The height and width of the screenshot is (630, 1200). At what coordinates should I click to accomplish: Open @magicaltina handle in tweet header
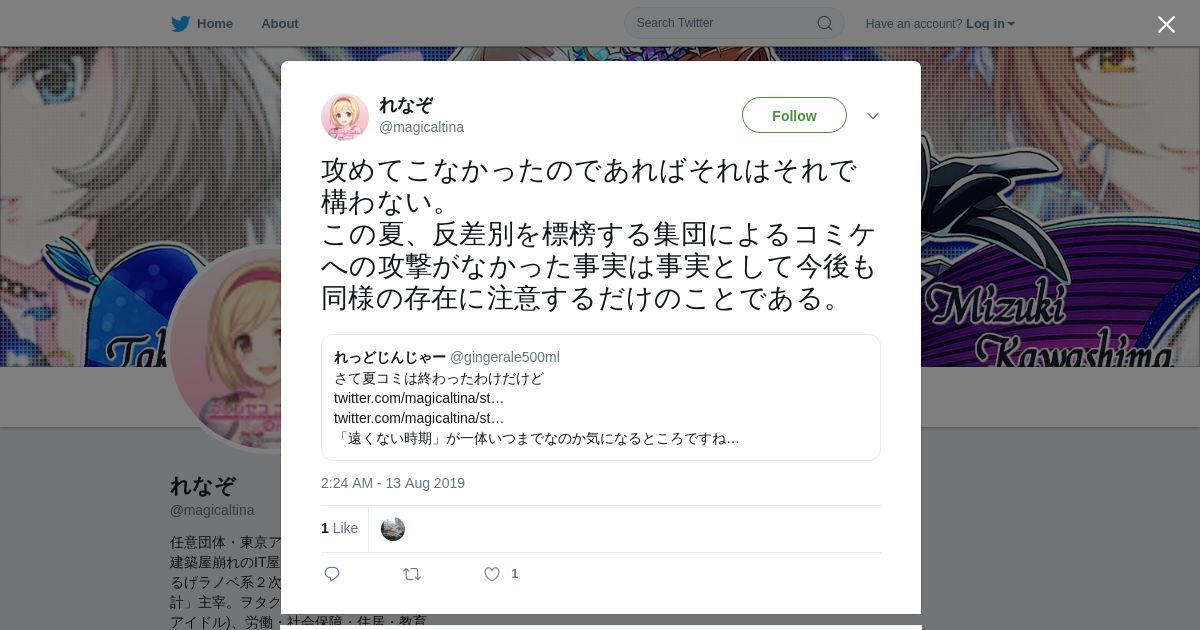(421, 127)
